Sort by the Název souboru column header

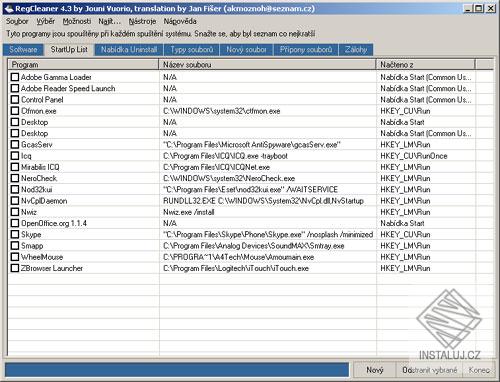(x=268, y=64)
